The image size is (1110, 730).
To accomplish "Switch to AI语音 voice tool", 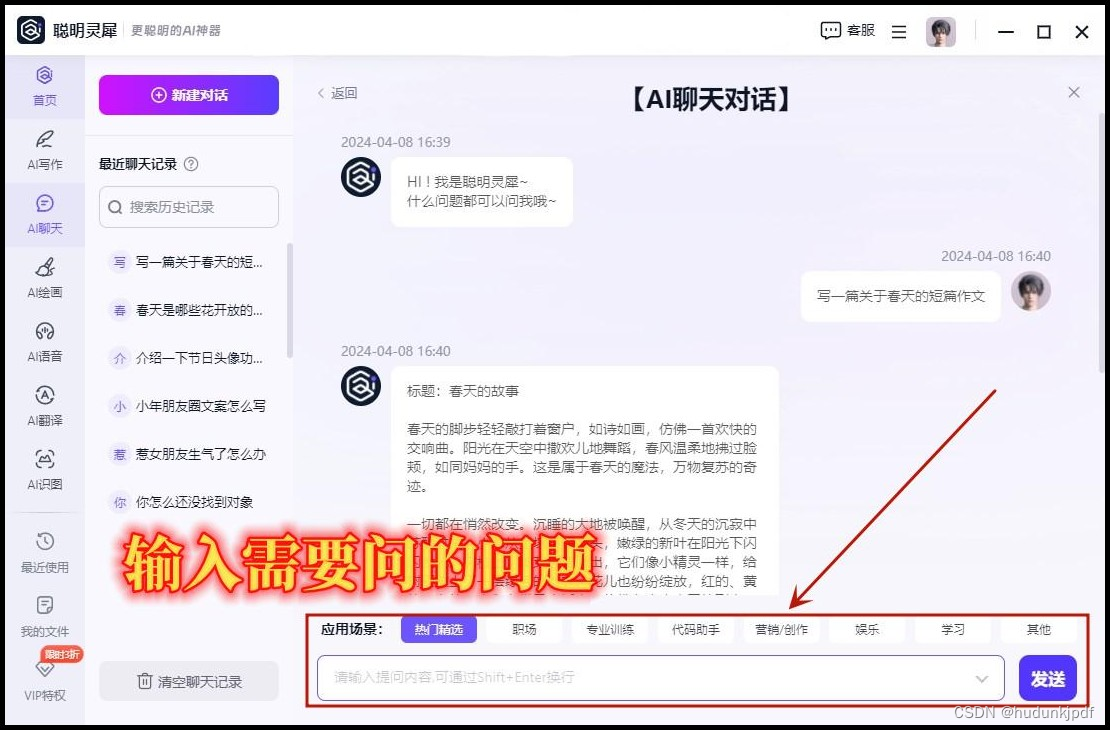I will click(44, 343).
